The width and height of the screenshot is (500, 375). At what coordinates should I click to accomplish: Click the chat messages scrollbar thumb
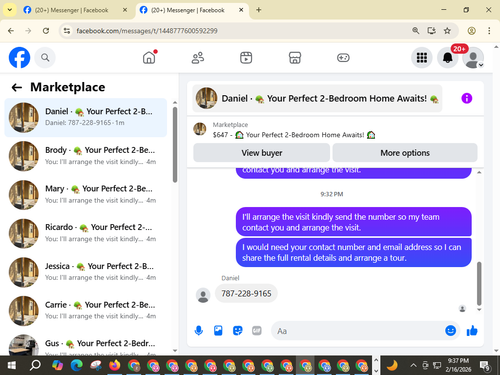(x=479, y=283)
